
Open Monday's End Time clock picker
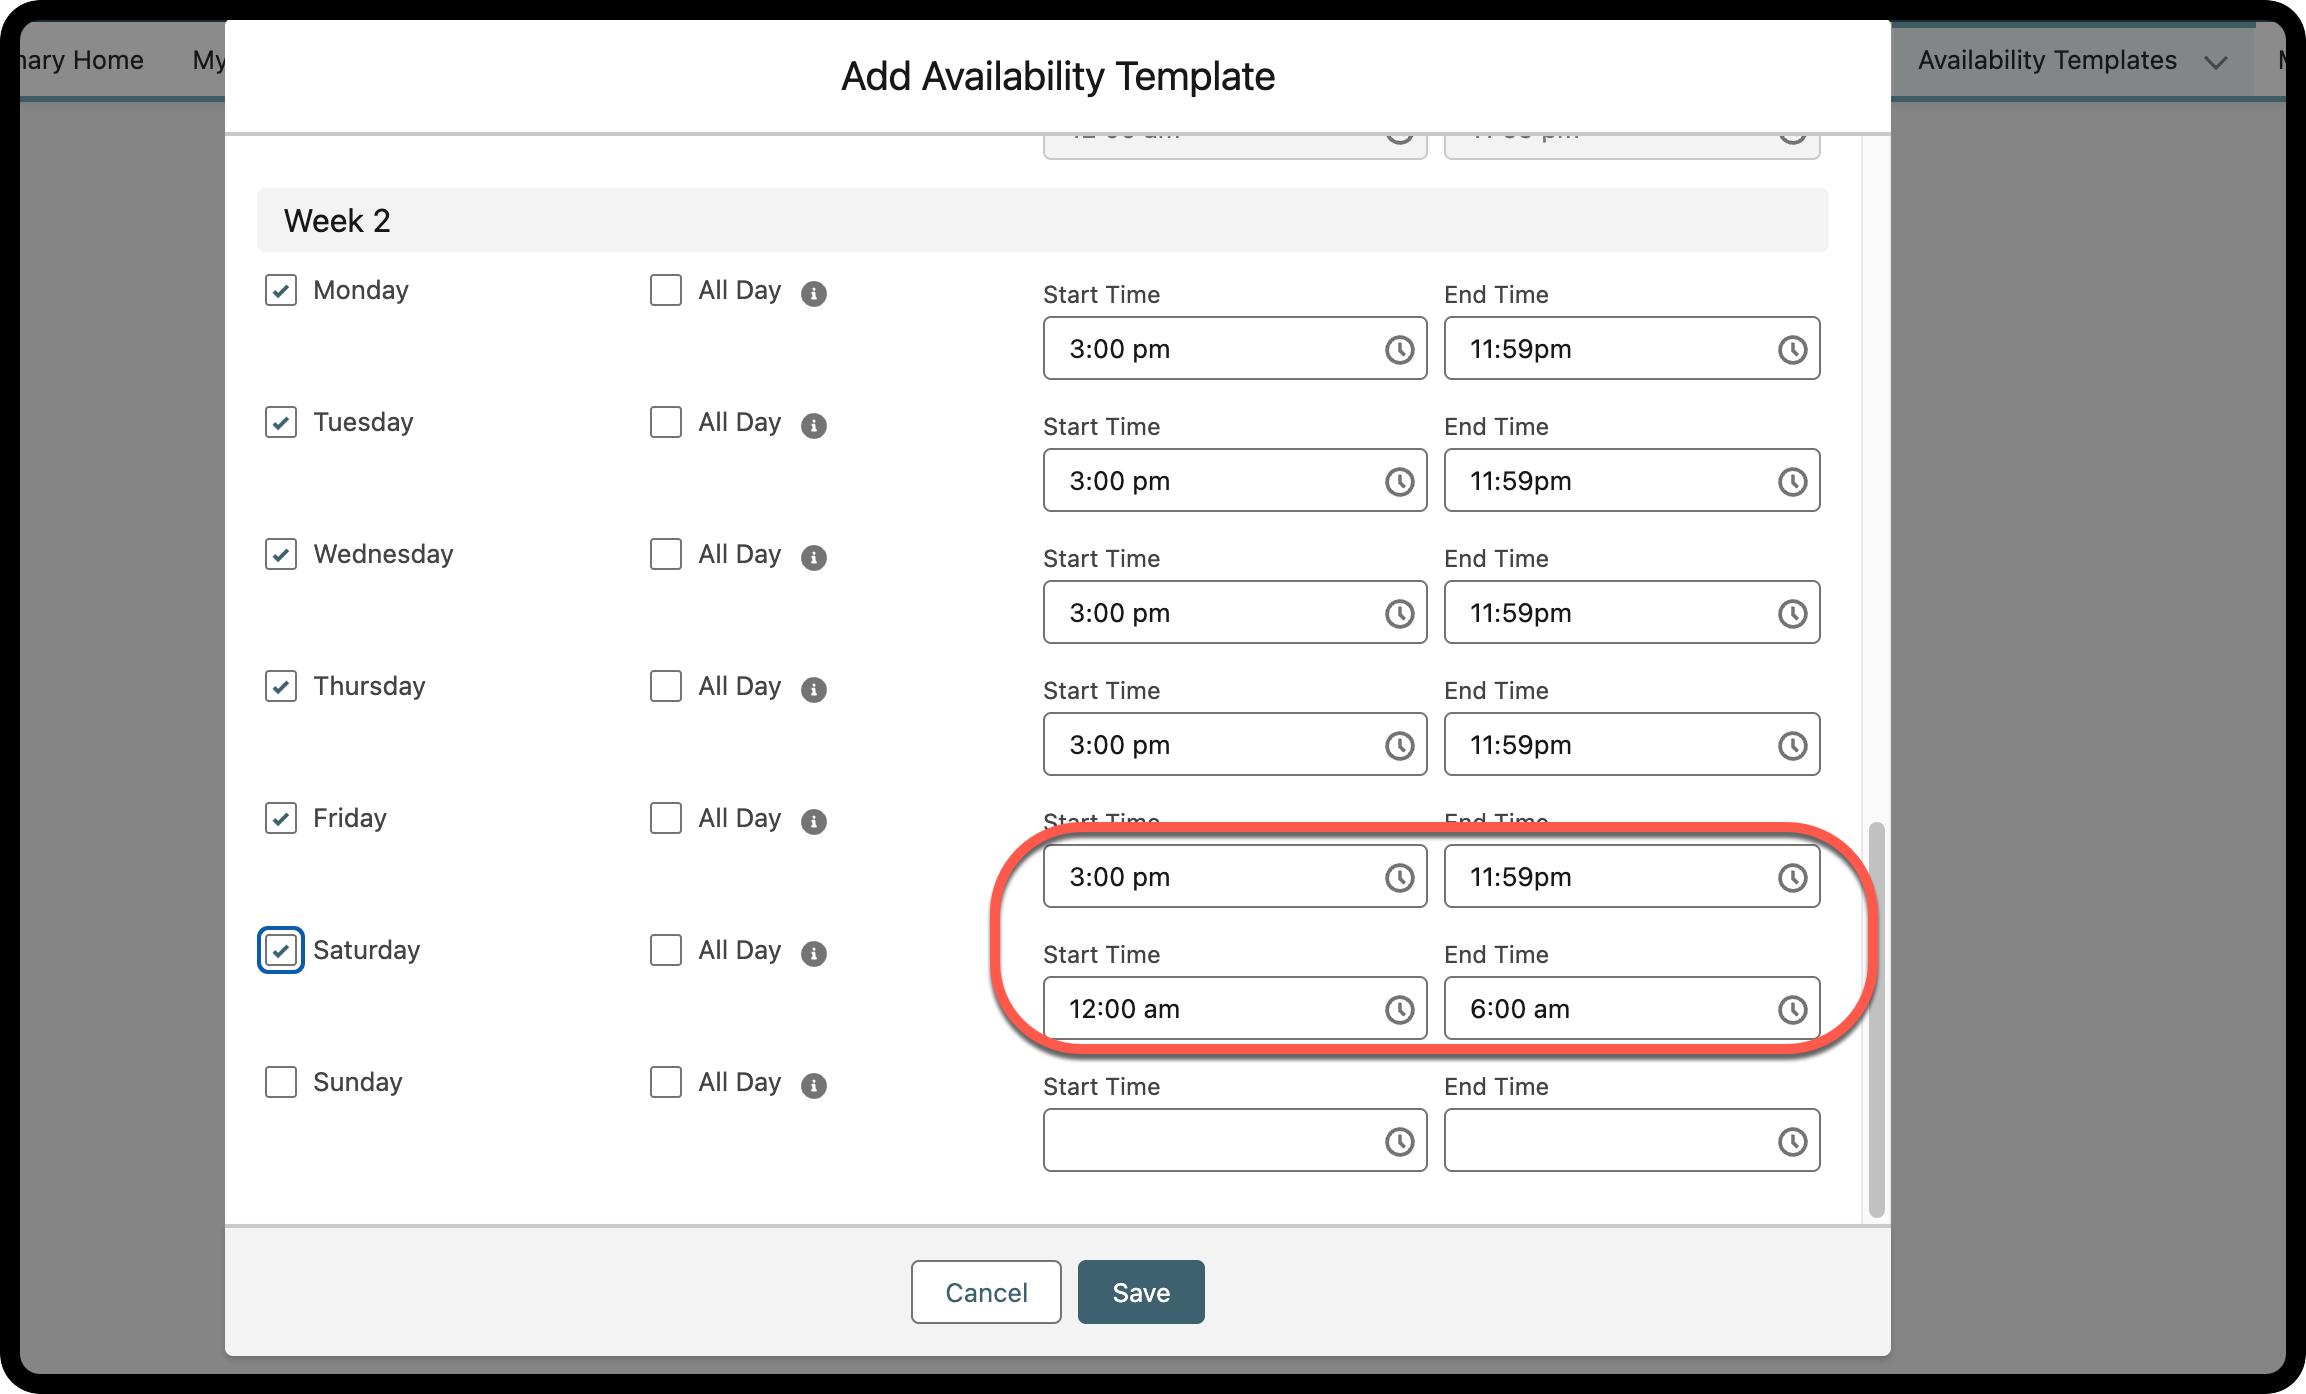pos(1792,348)
